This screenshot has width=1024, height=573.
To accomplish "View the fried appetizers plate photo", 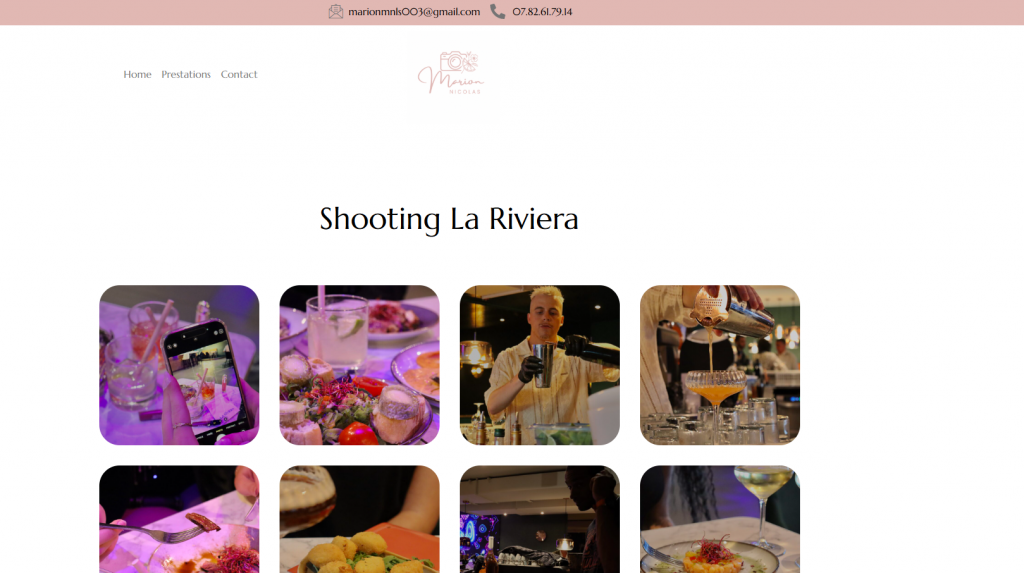I will pyautogui.click(x=359, y=519).
